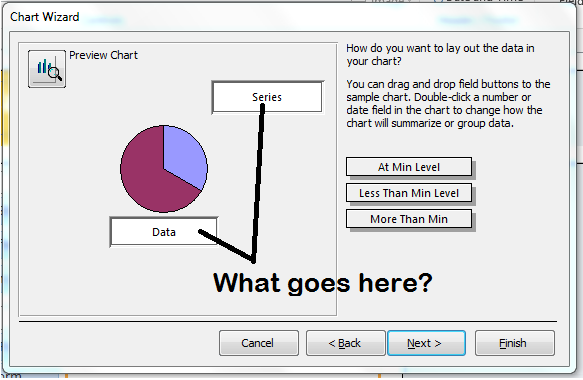
Task: Click the 'What goes here?' annotation text
Action: pyautogui.click(x=322, y=283)
